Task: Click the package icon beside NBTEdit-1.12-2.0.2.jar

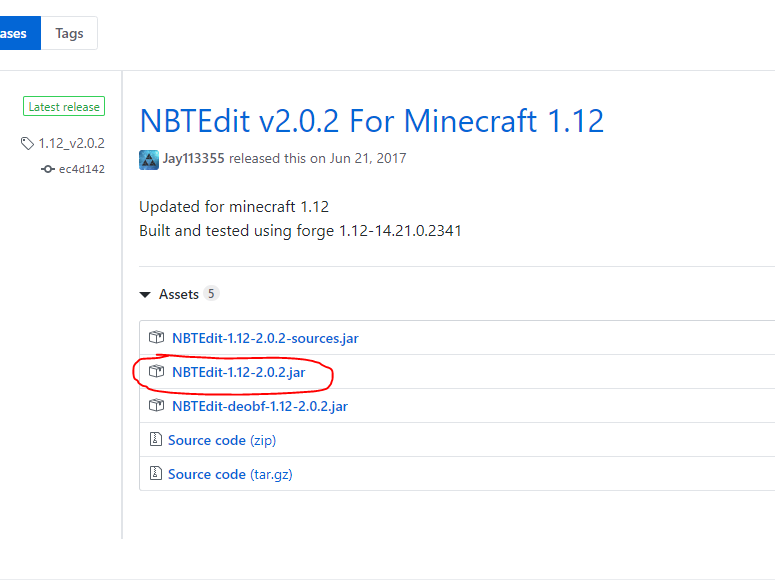Action: click(156, 371)
